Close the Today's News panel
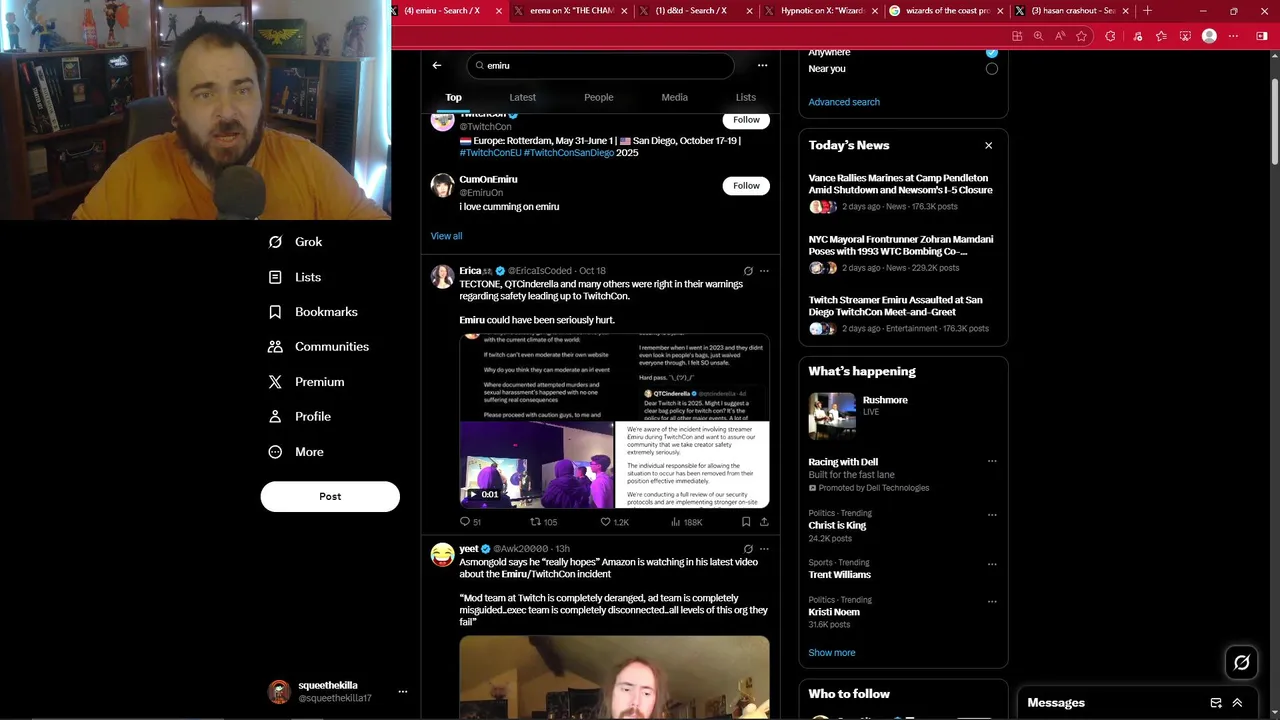 point(988,146)
